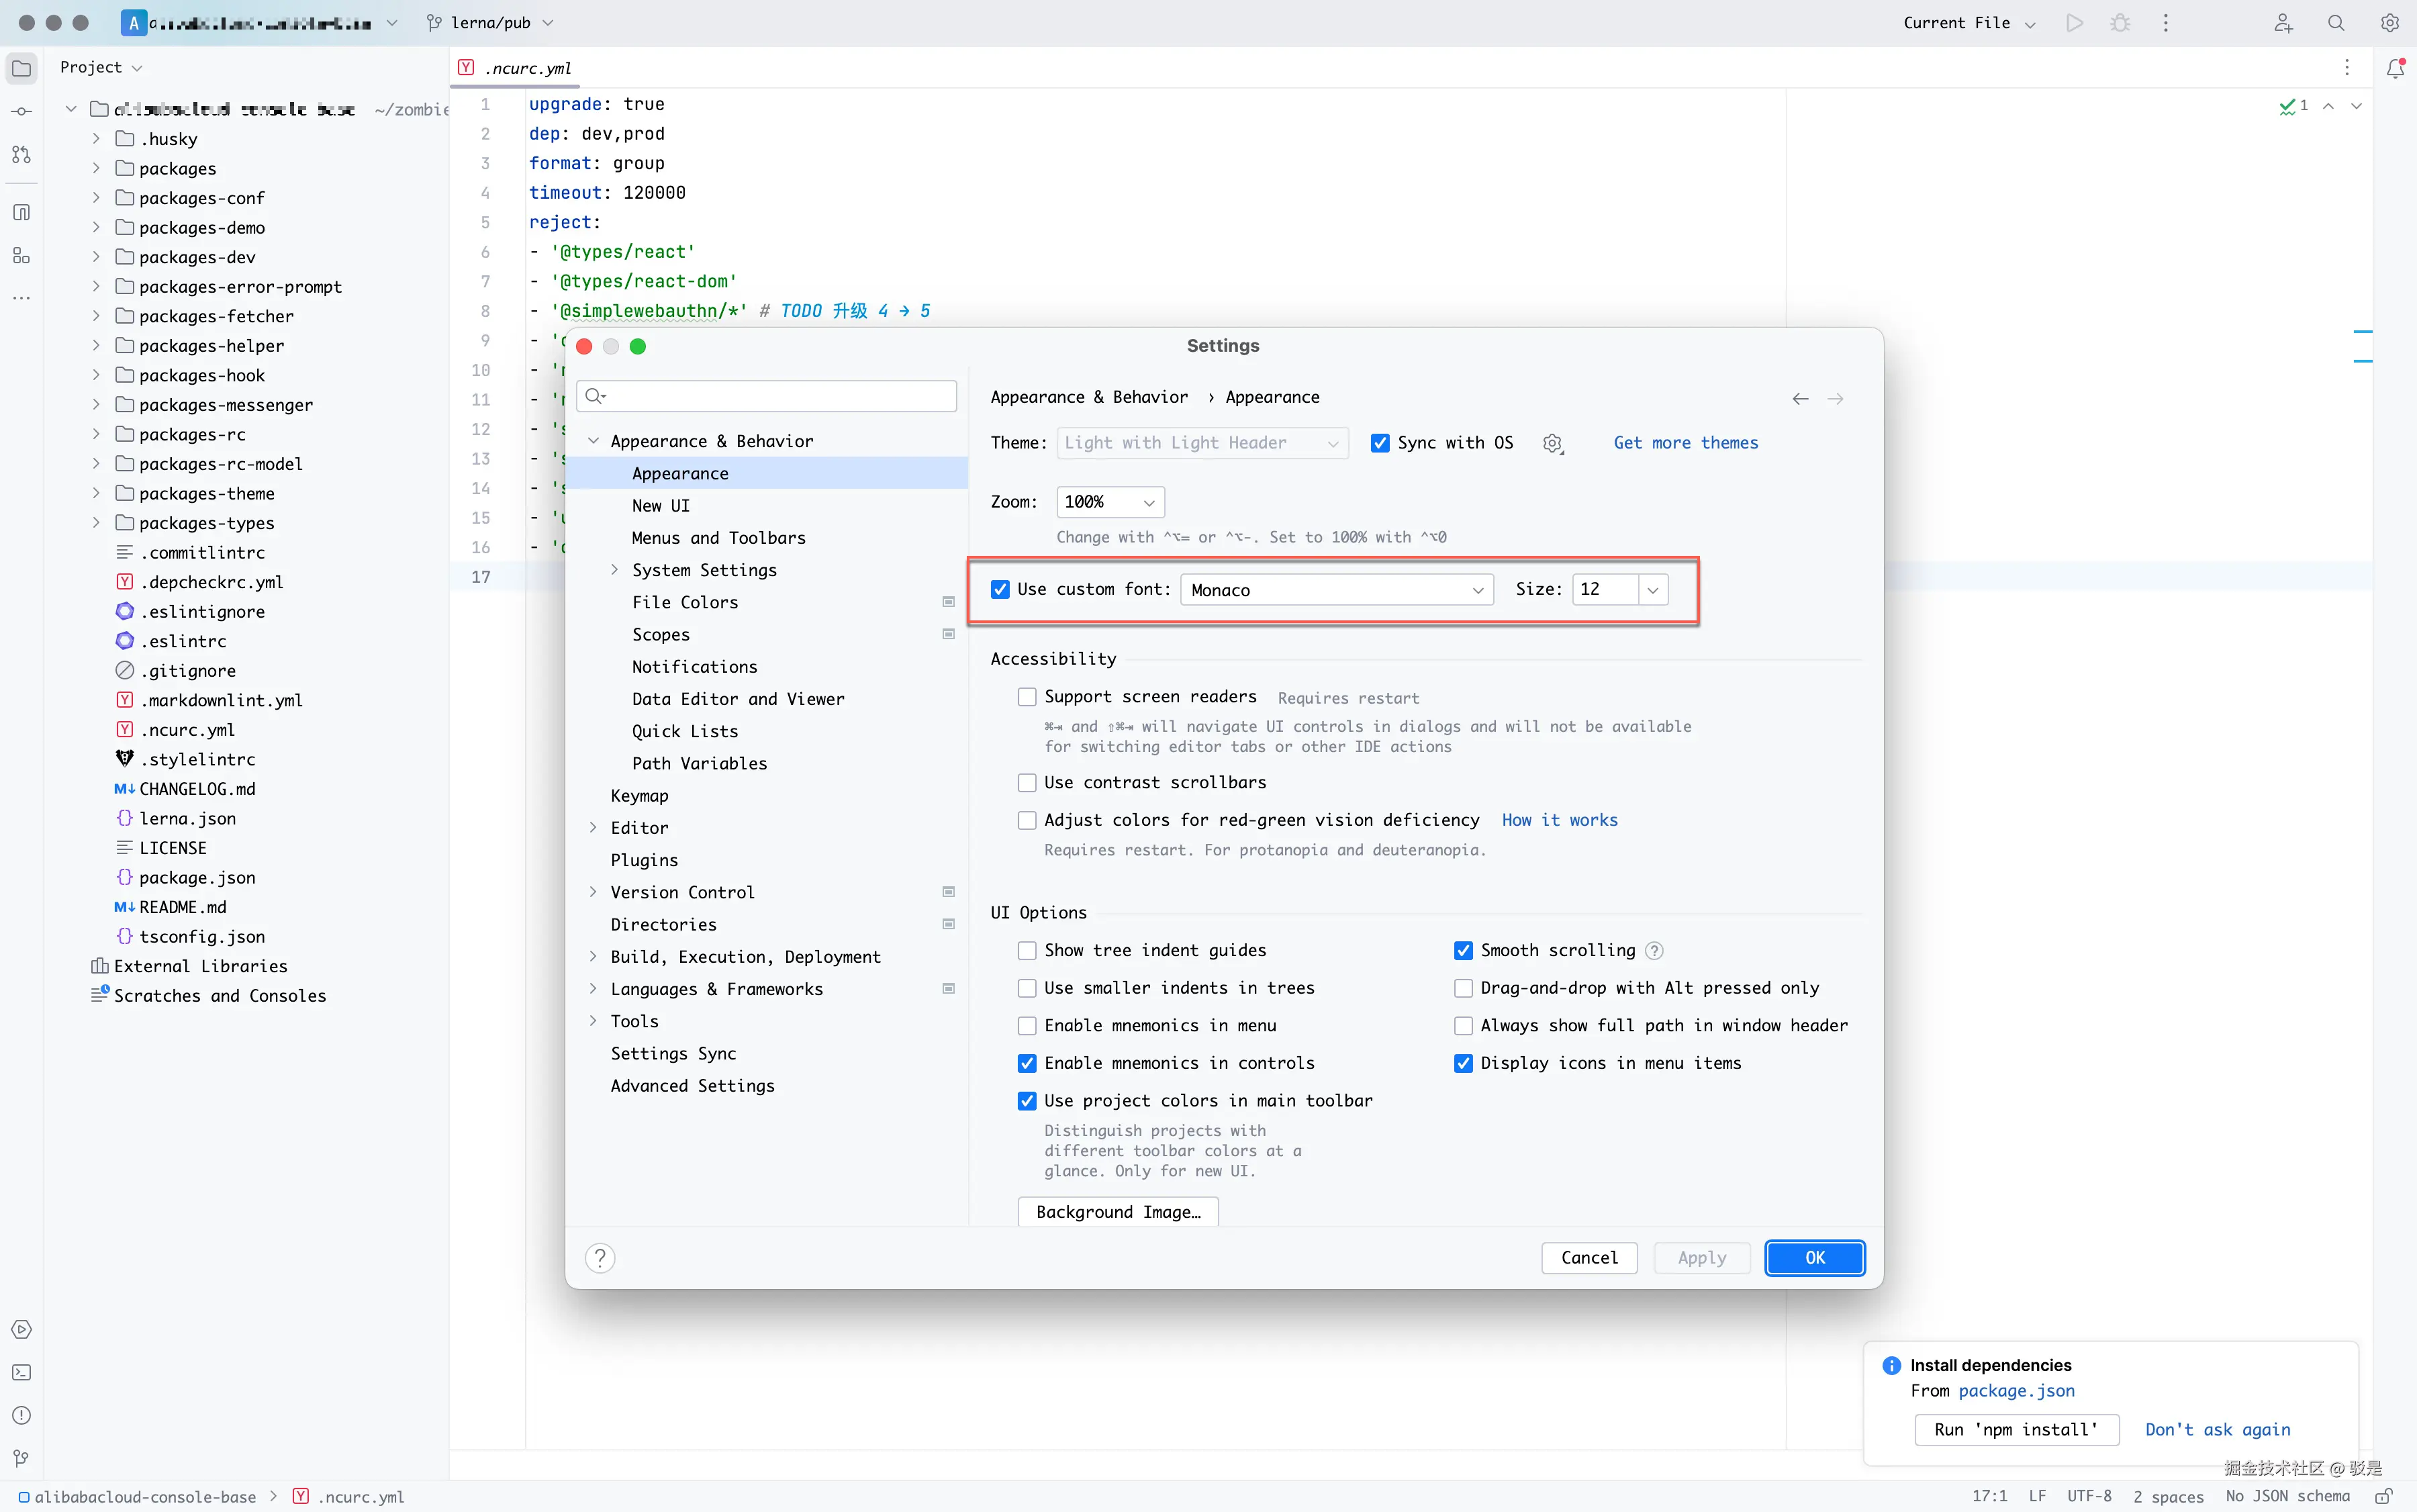Viewport: 2417px width, 1512px height.
Task: Switch to the .ncurc.yml editor tab
Action: point(527,68)
